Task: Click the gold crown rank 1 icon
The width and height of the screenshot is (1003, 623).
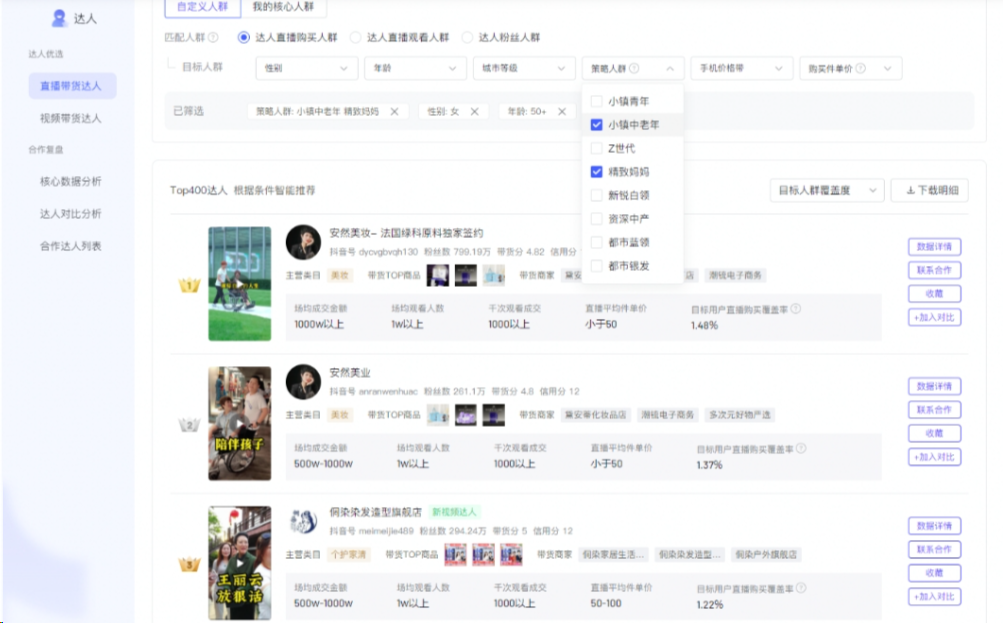Action: click(189, 286)
